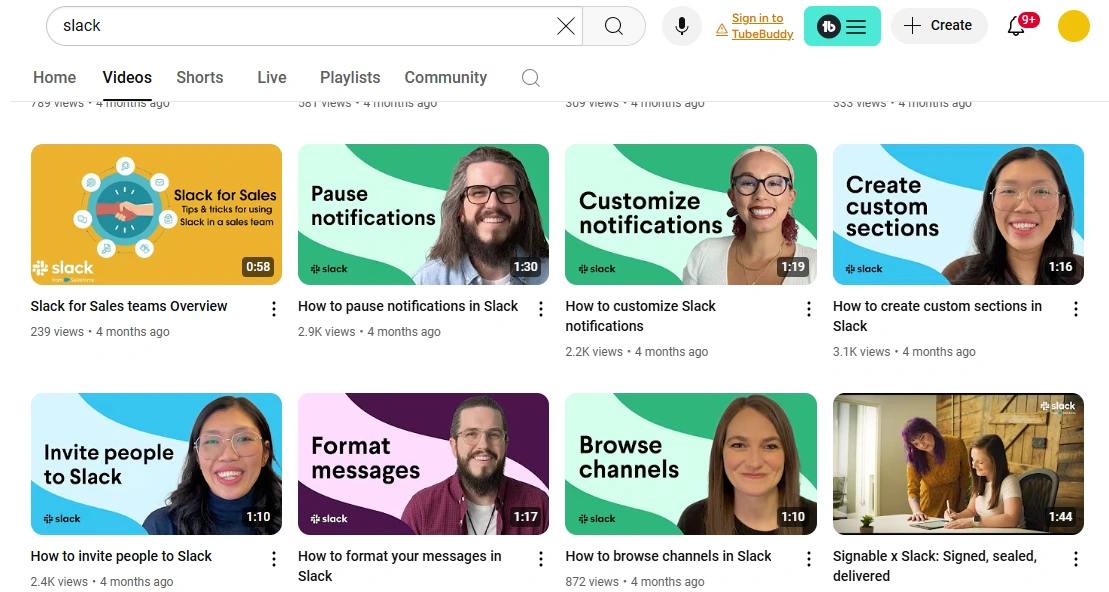
Task: Open options menu for How to browse channels
Action: [808, 559]
